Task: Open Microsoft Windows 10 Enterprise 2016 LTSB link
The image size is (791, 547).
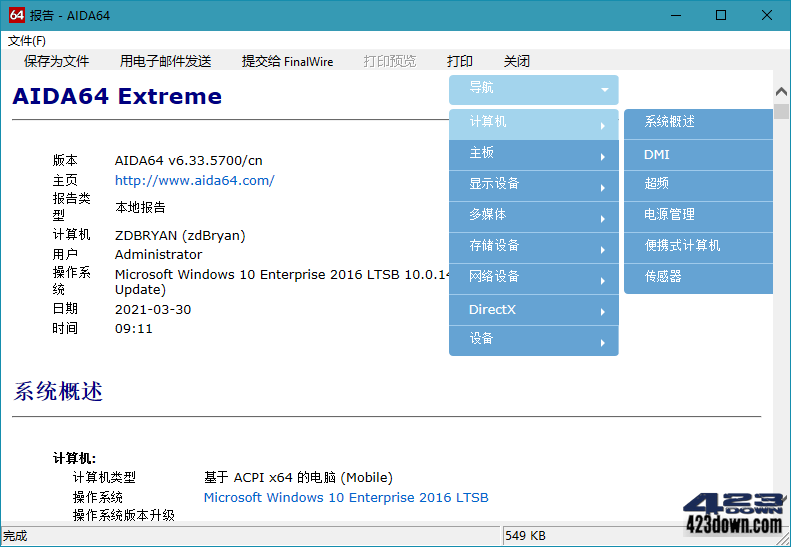Action: point(346,498)
